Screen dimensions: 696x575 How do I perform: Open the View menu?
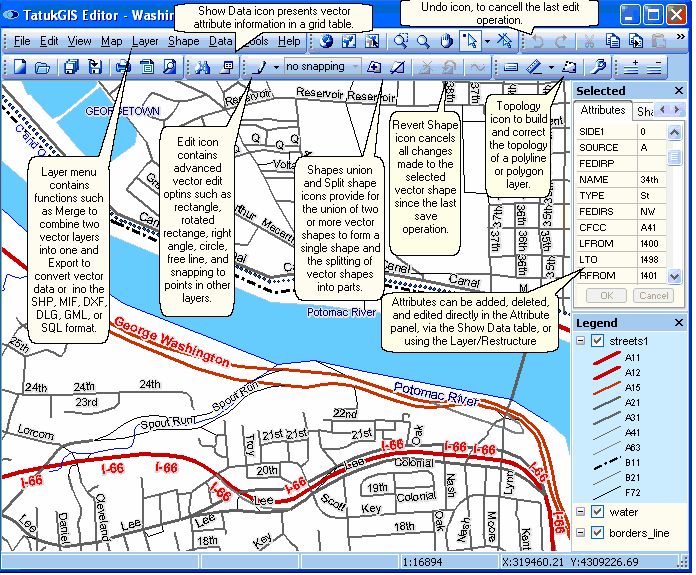79,41
